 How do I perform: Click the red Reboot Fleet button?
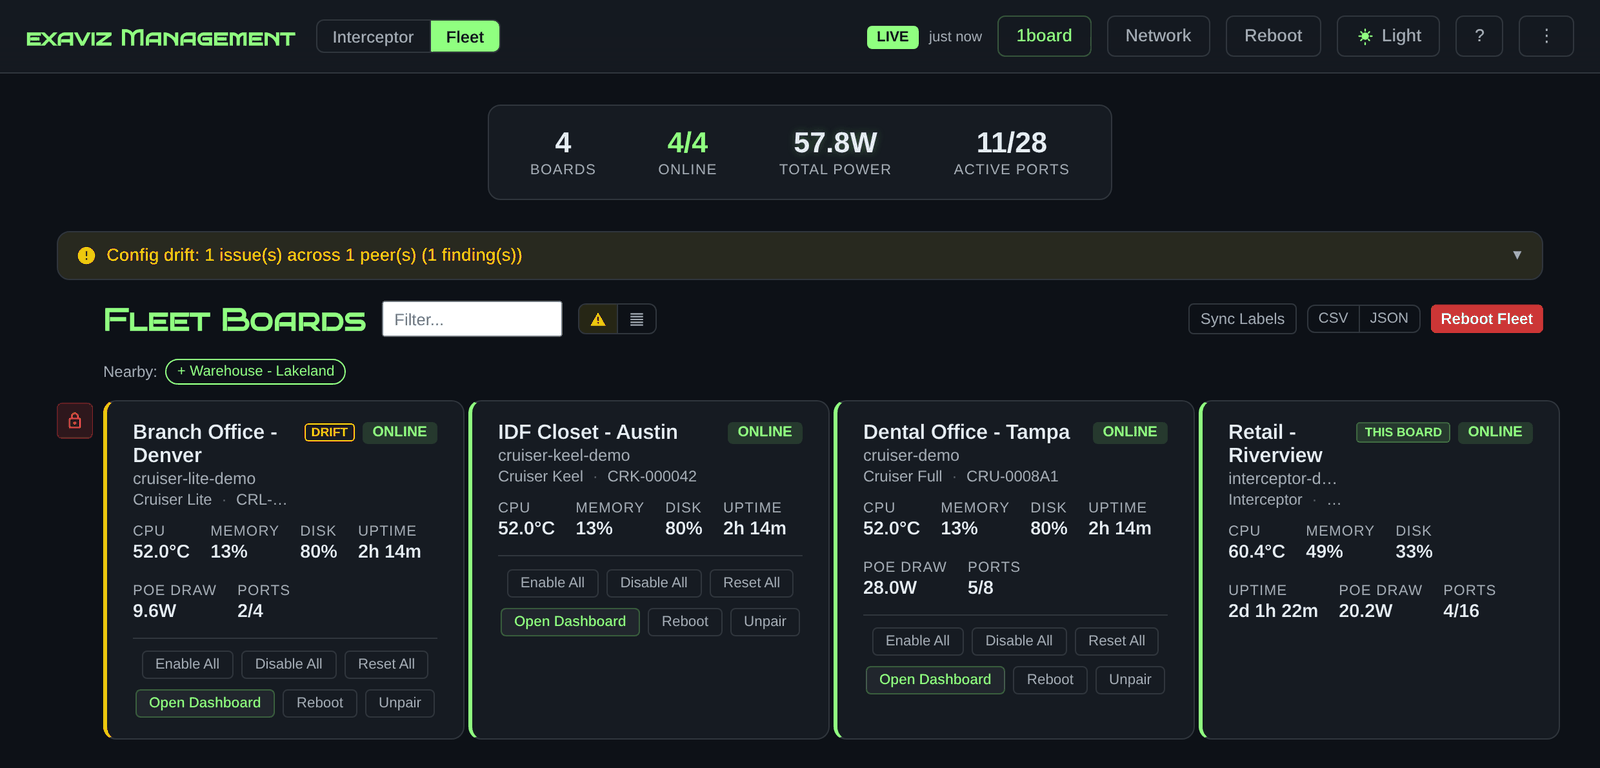click(x=1486, y=319)
